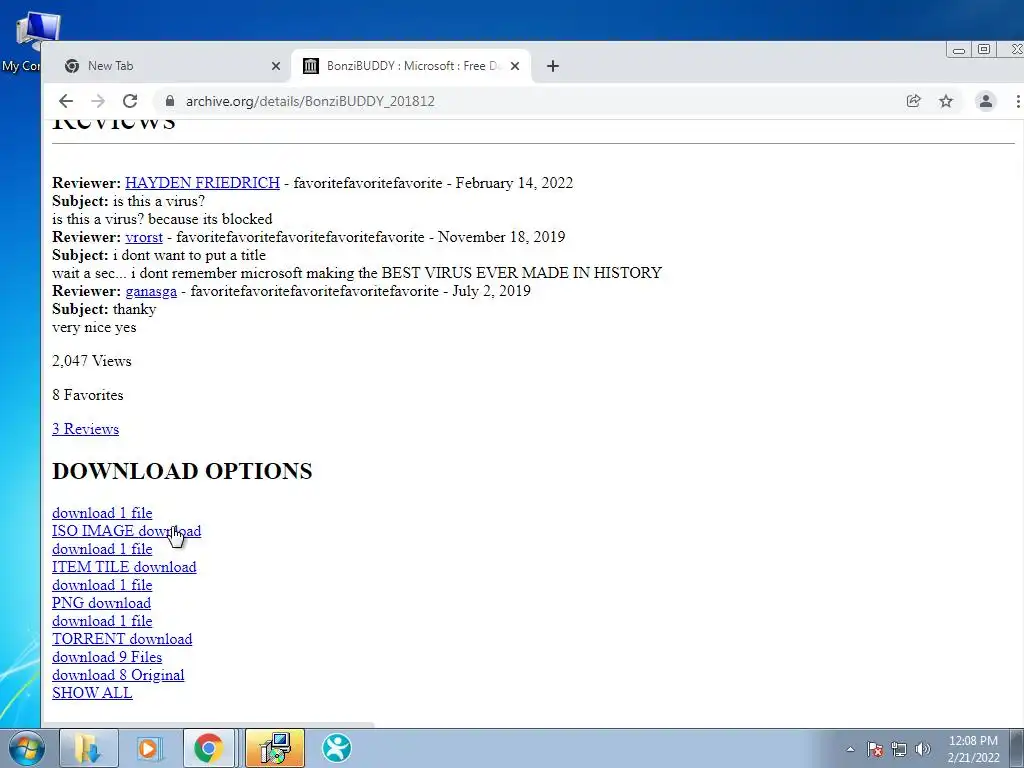
Task: Open HAYDEN FRIEDRICH reviewer profile
Action: click(x=202, y=183)
